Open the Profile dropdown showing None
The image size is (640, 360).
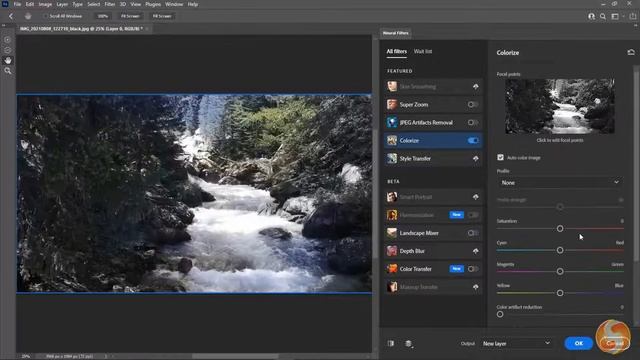pos(560,182)
